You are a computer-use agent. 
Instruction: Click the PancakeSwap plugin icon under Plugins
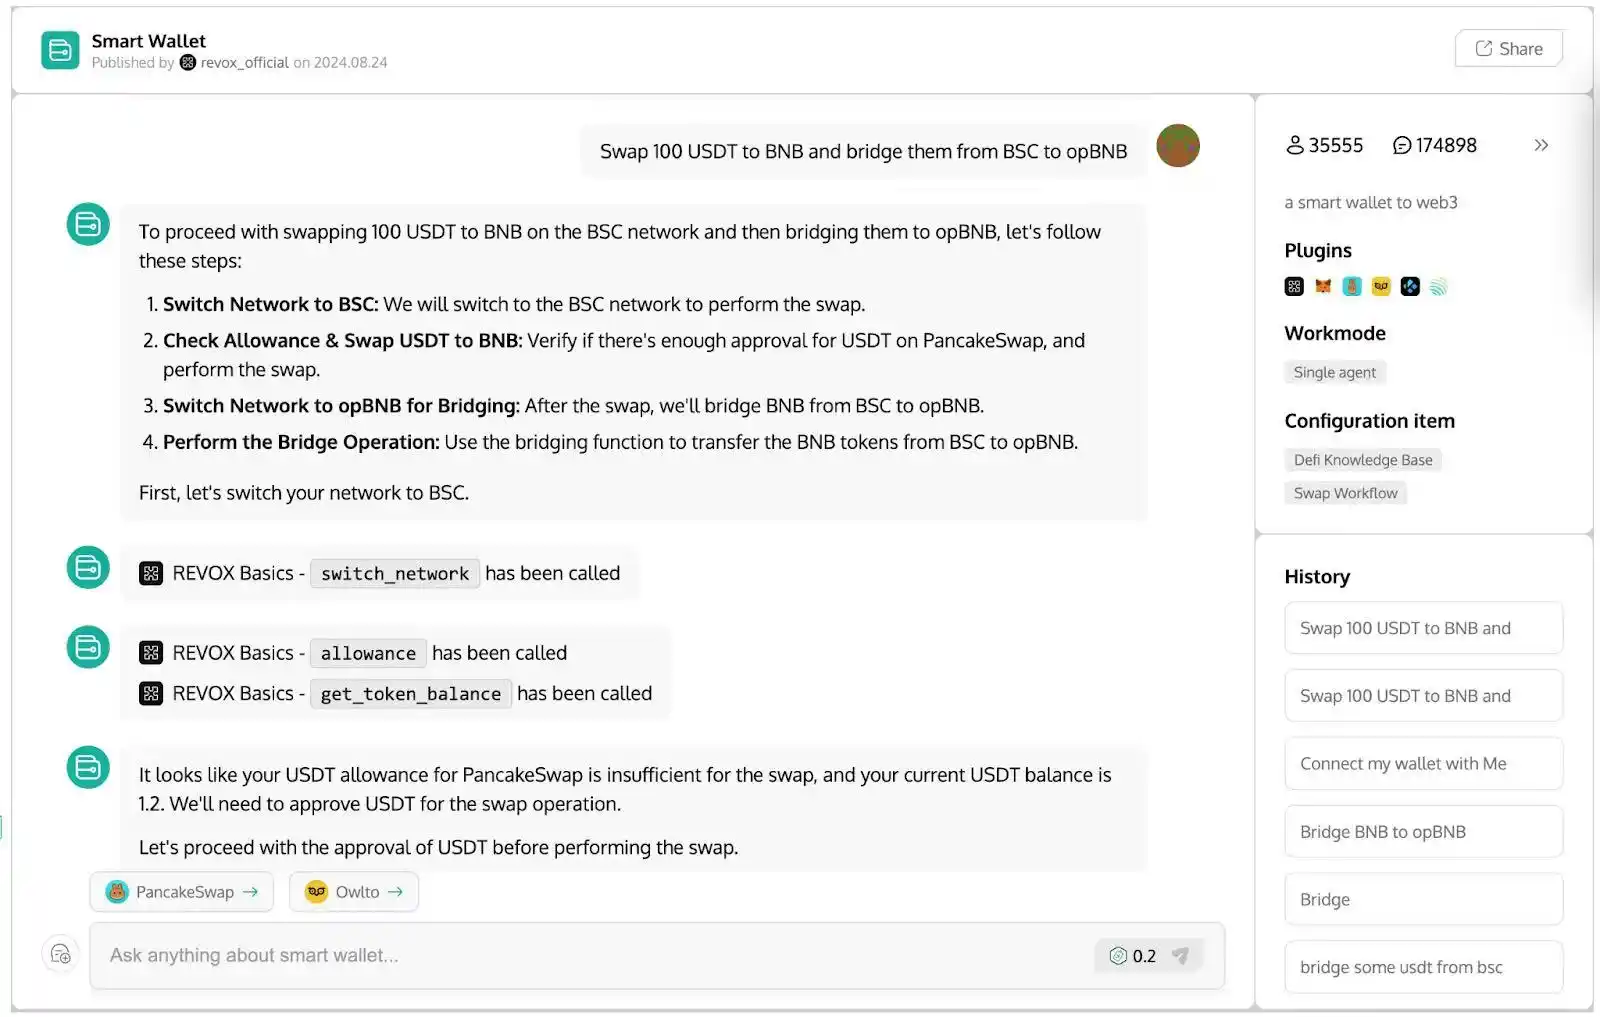(x=1352, y=287)
